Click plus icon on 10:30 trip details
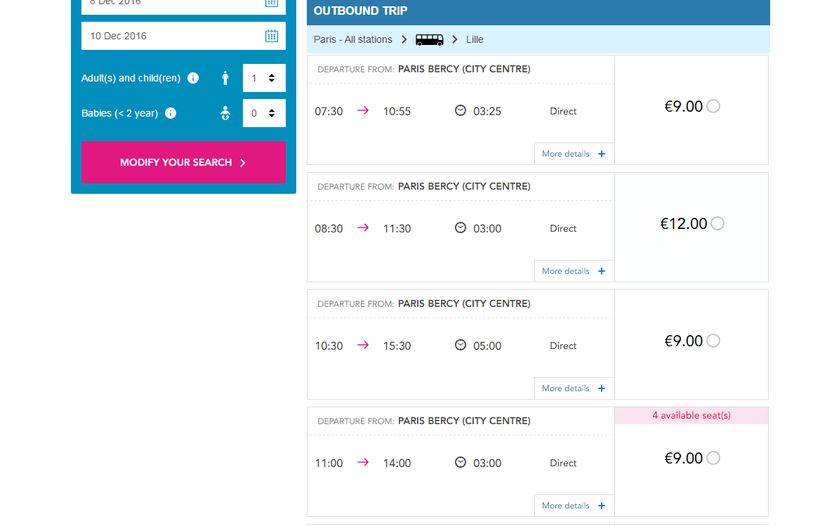This screenshot has height=526, width=820. click(x=601, y=388)
